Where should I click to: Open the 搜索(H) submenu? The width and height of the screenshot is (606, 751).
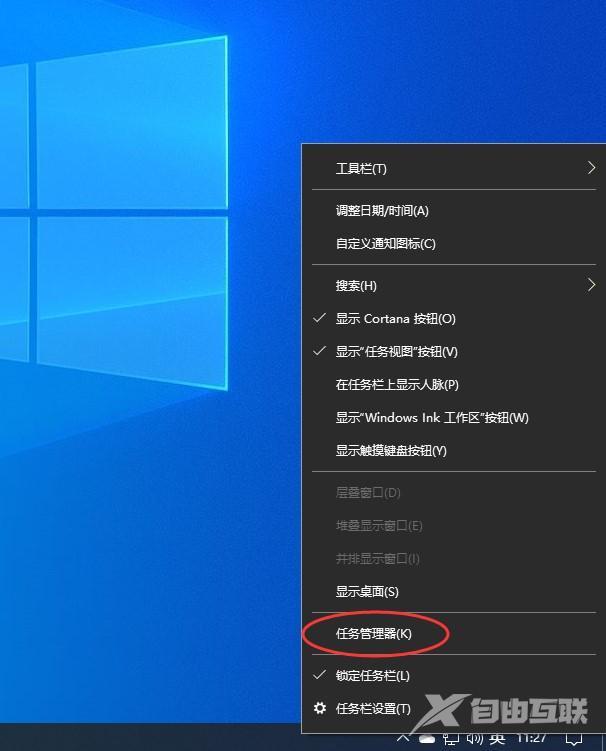[x=454, y=286]
